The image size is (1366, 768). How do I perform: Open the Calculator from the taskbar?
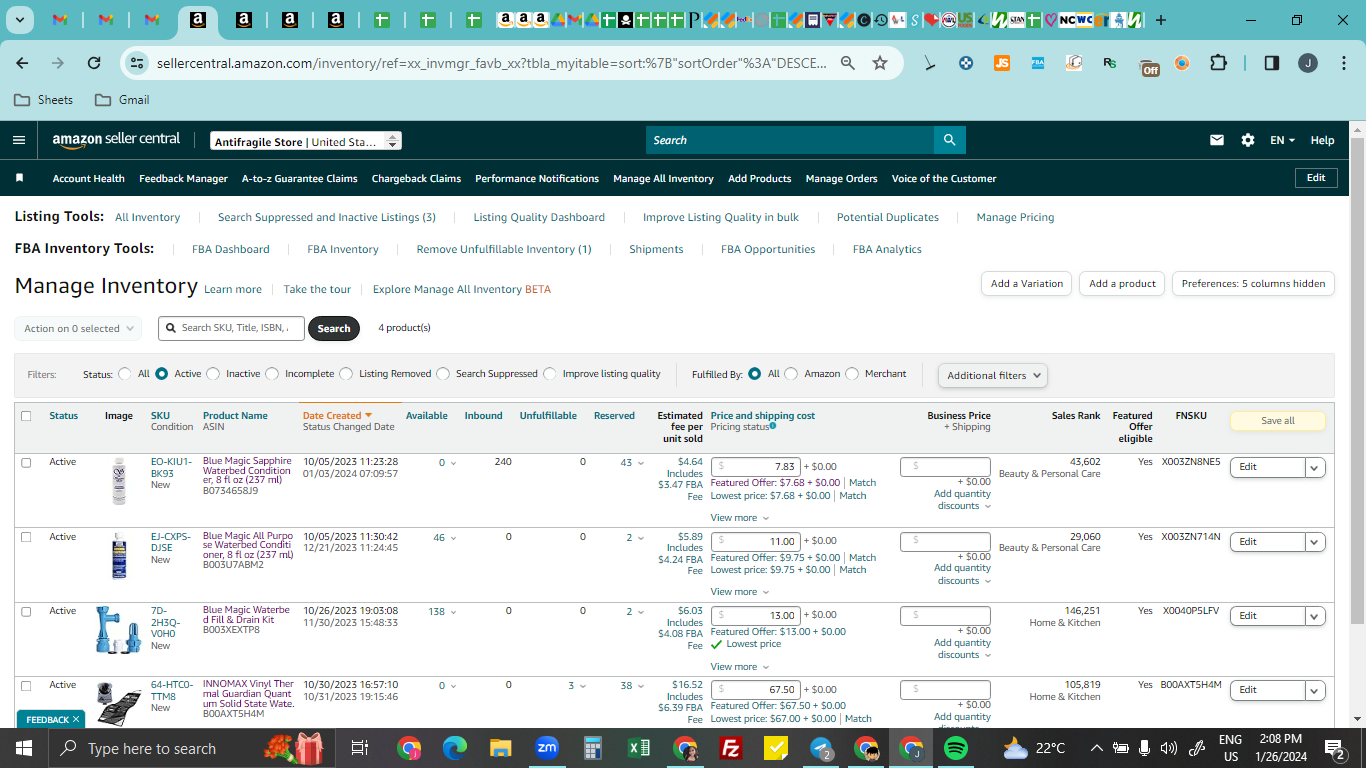click(592, 748)
